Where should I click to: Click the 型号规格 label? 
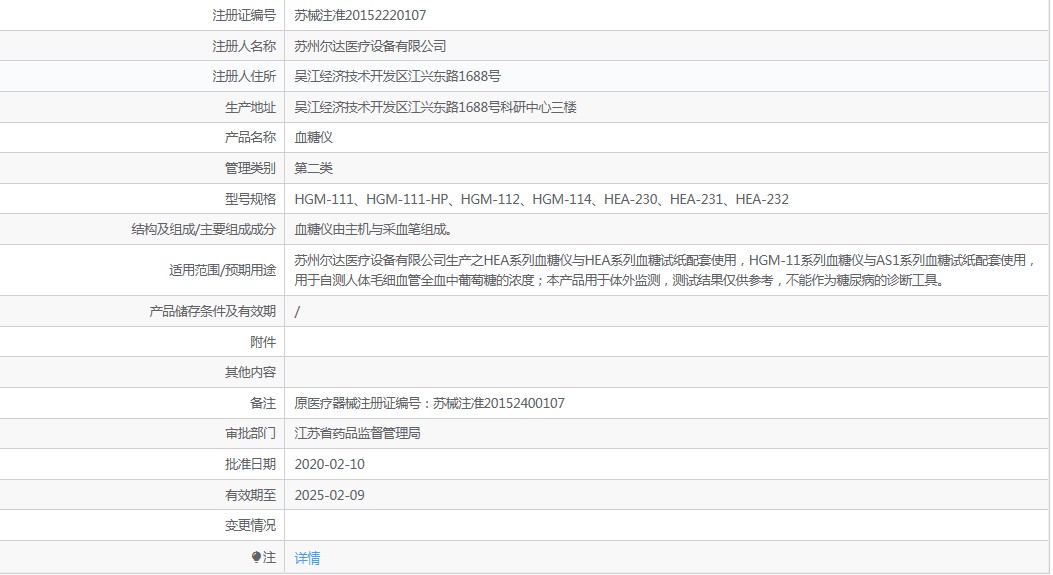pos(250,199)
